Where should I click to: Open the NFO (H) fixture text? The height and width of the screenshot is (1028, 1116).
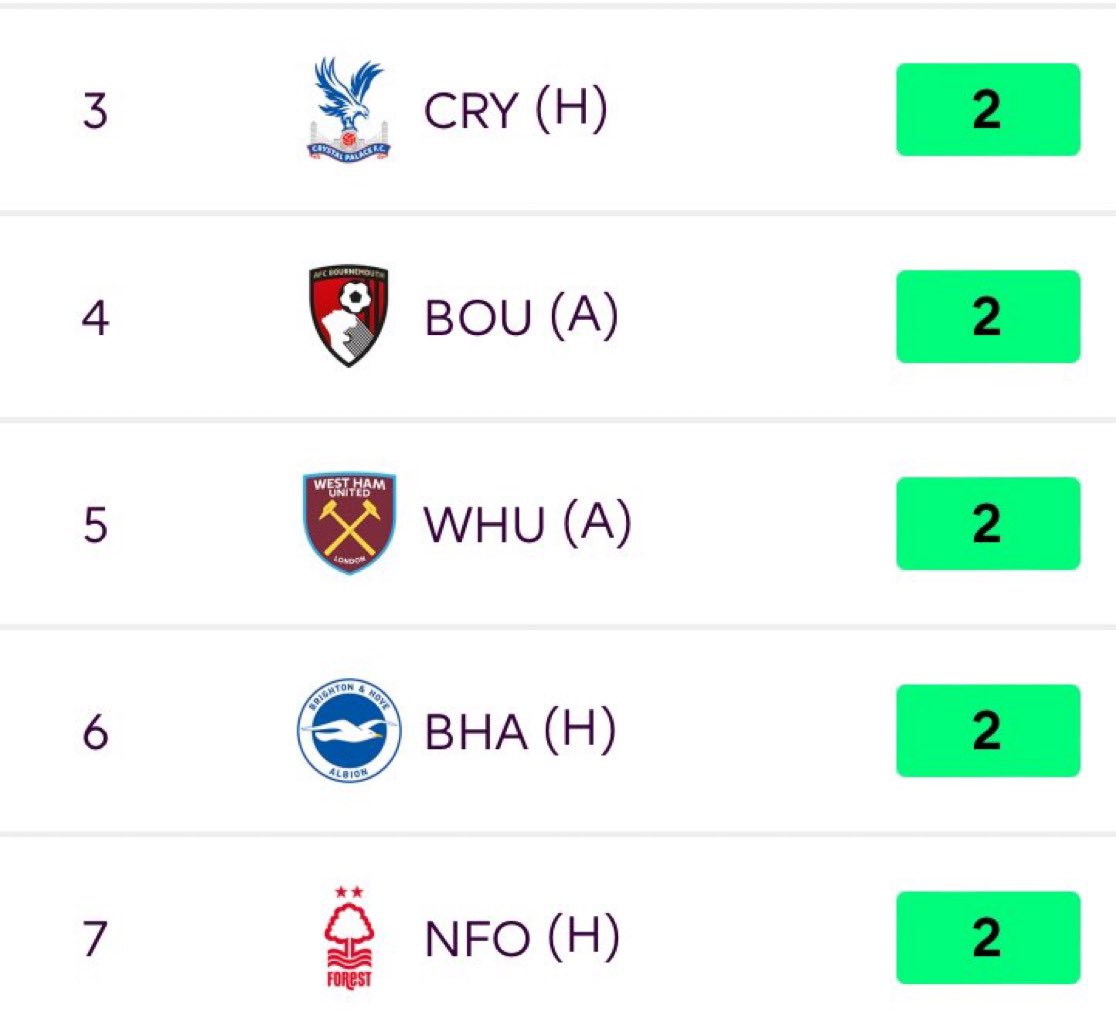point(522,938)
